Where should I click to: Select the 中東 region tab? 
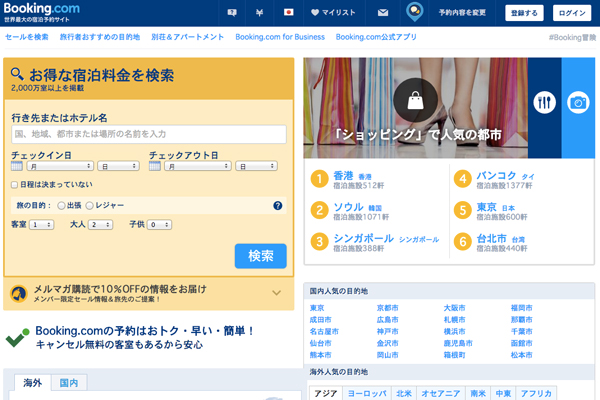pyautogui.click(x=503, y=393)
